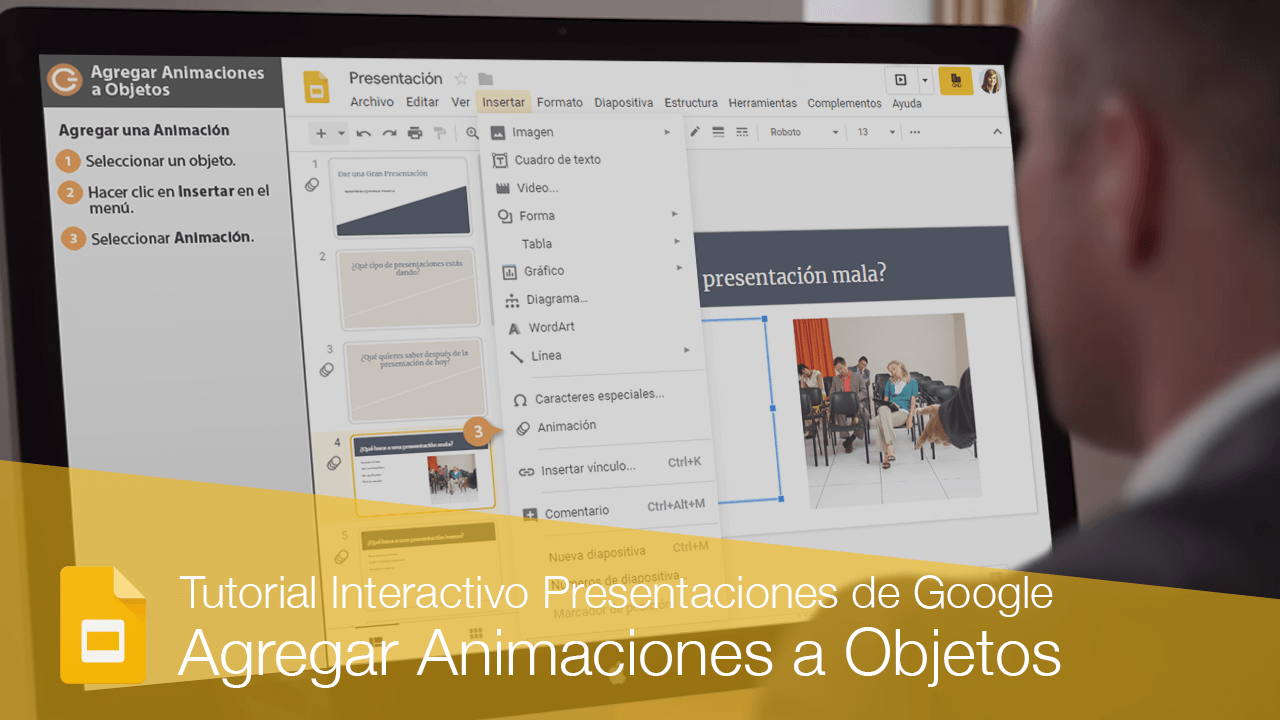1280x720 pixels.
Task: Star the Presentación document
Action: (461, 79)
